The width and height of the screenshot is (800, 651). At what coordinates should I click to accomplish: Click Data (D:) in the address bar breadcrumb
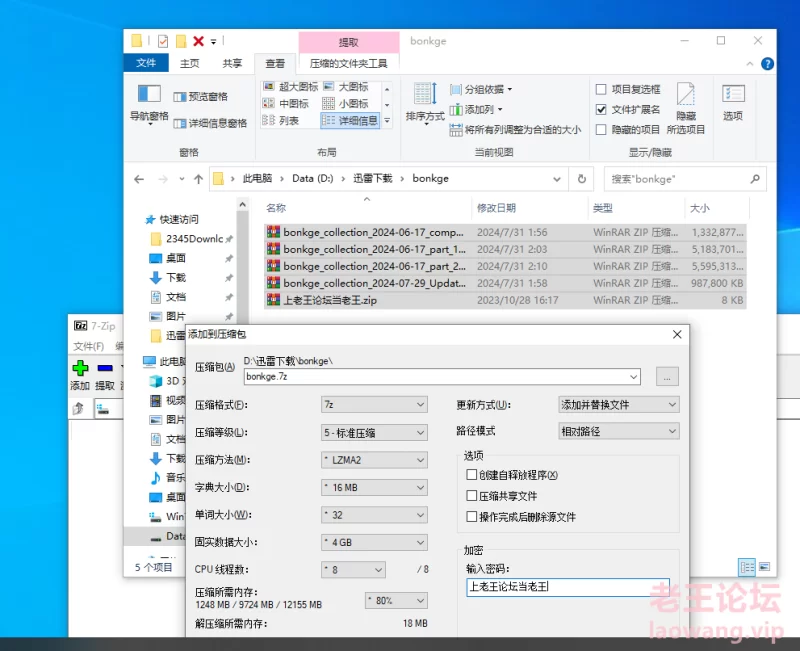tap(312, 179)
